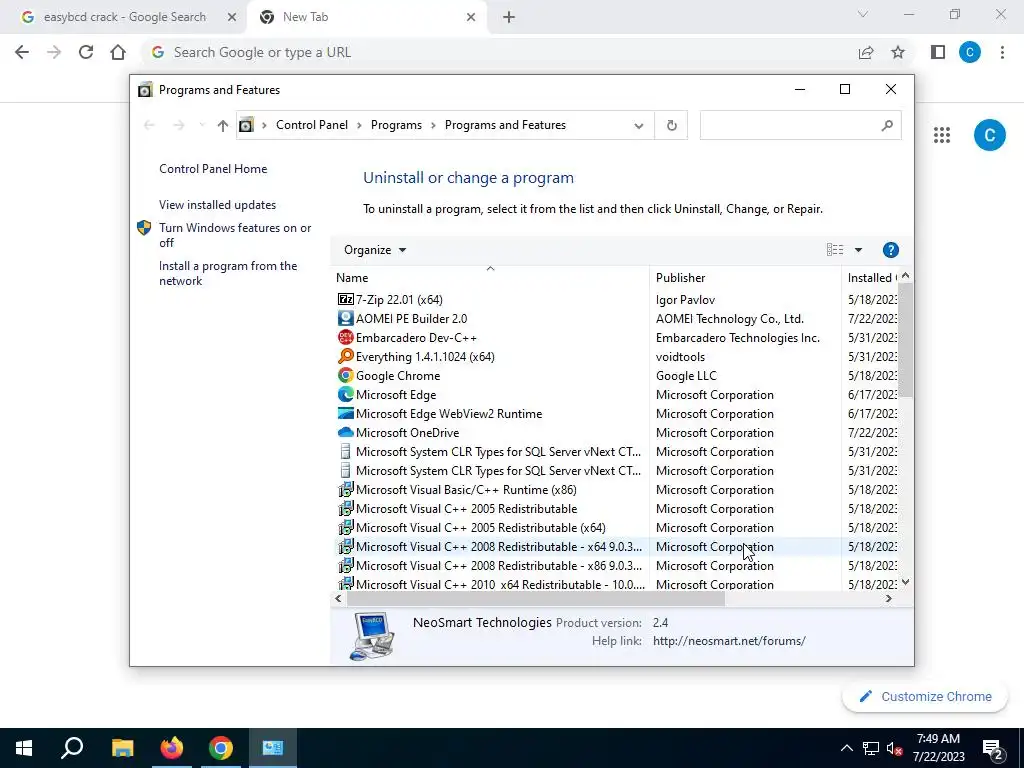This screenshot has width=1024, height=768.
Task: Click the Programs breadcrumb
Action: coord(396,125)
